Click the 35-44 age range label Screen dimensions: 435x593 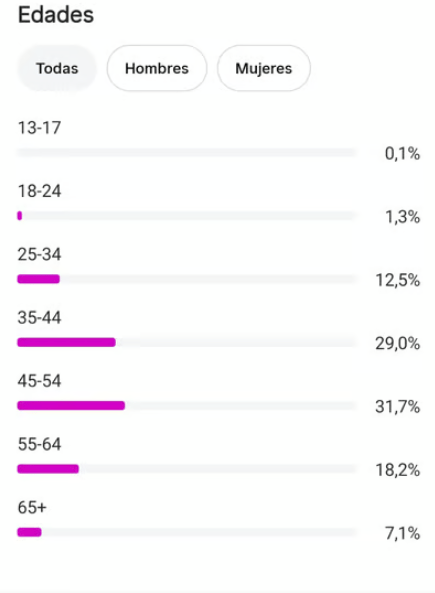[39, 317]
